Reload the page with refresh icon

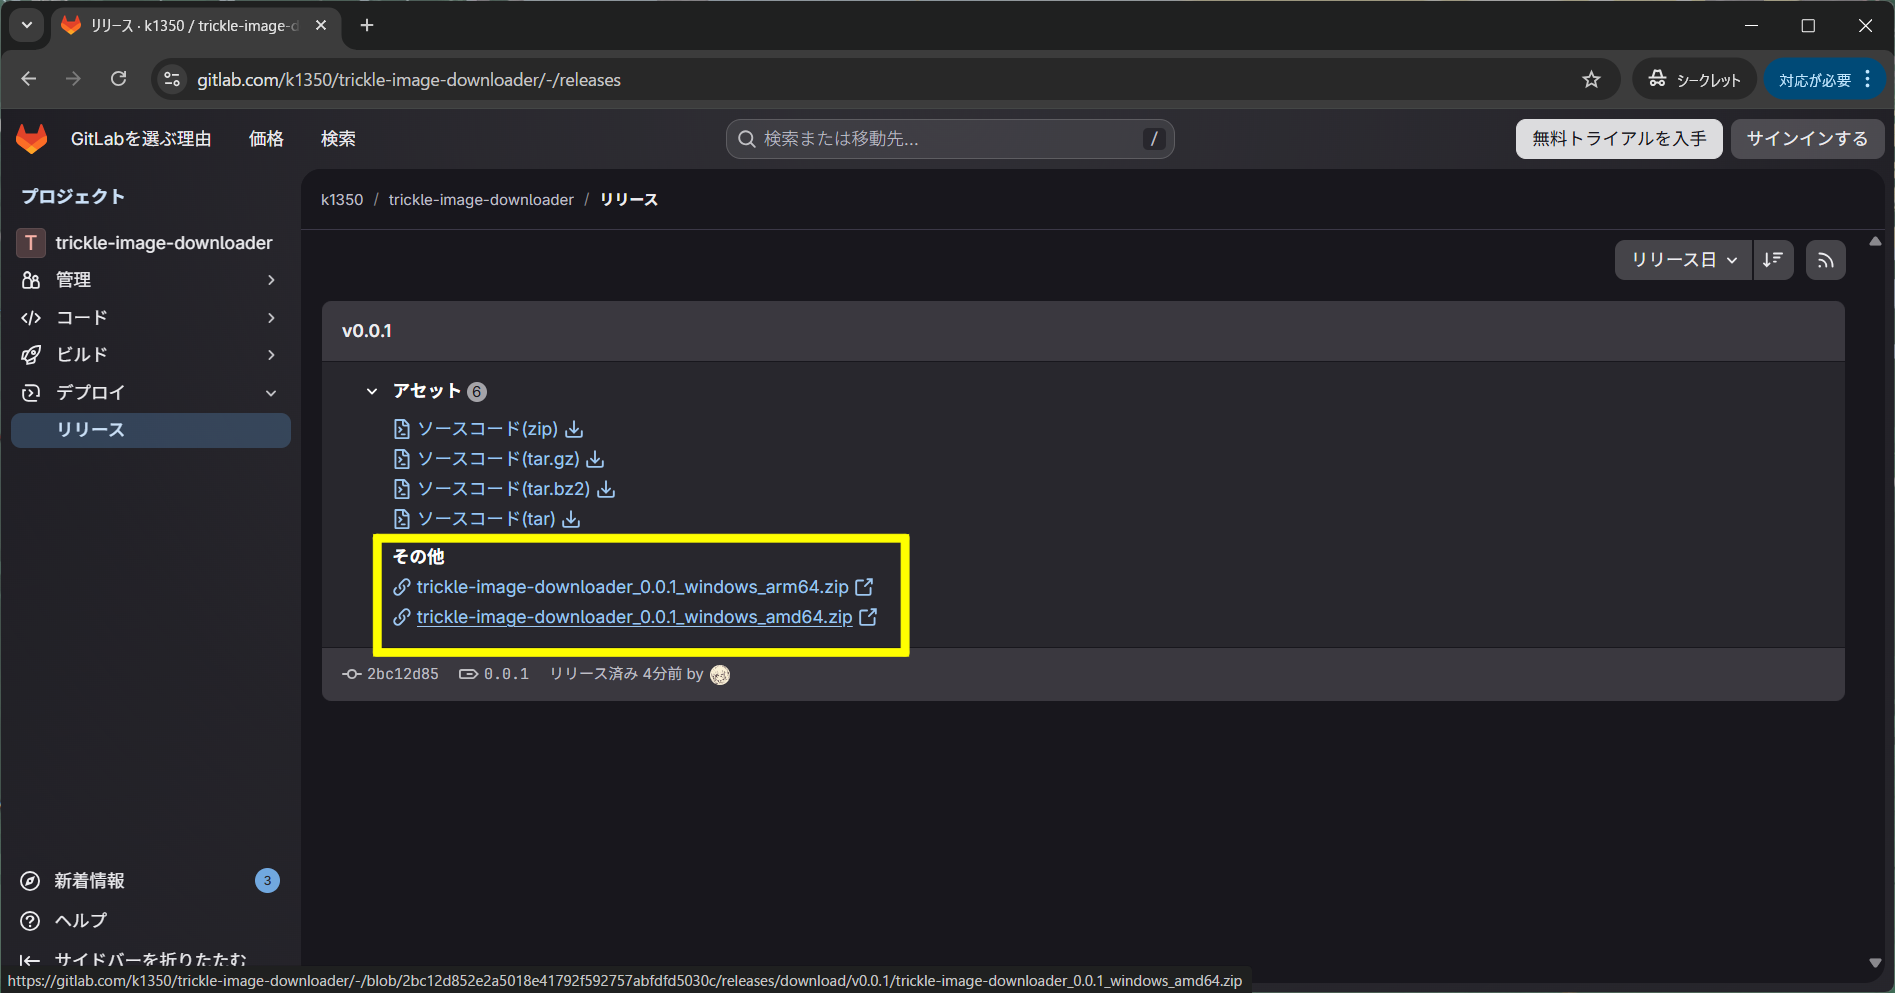pyautogui.click(x=118, y=79)
